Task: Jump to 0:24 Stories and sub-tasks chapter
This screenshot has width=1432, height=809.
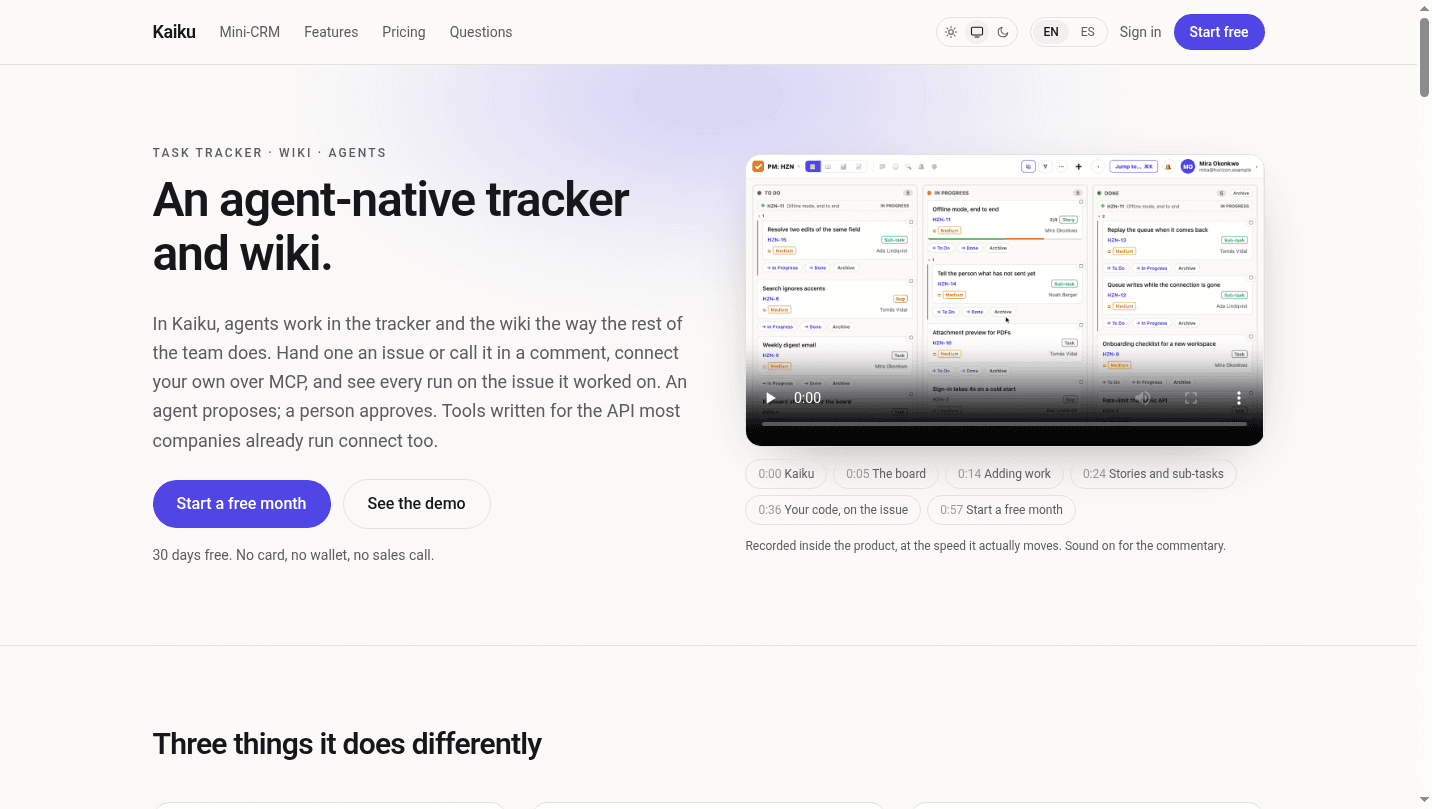Action: click(x=1153, y=474)
